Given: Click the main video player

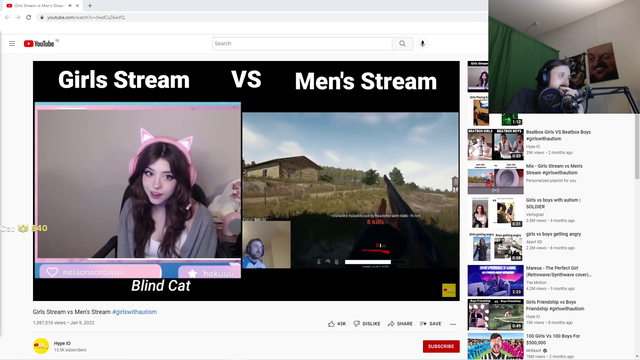Looking at the screenshot, I should coord(246,181).
